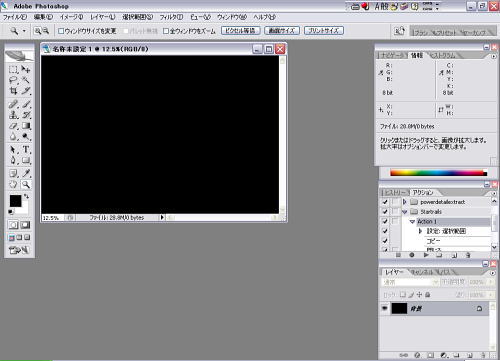
Task: Open the ファイル (File) menu
Action: (x=15, y=17)
